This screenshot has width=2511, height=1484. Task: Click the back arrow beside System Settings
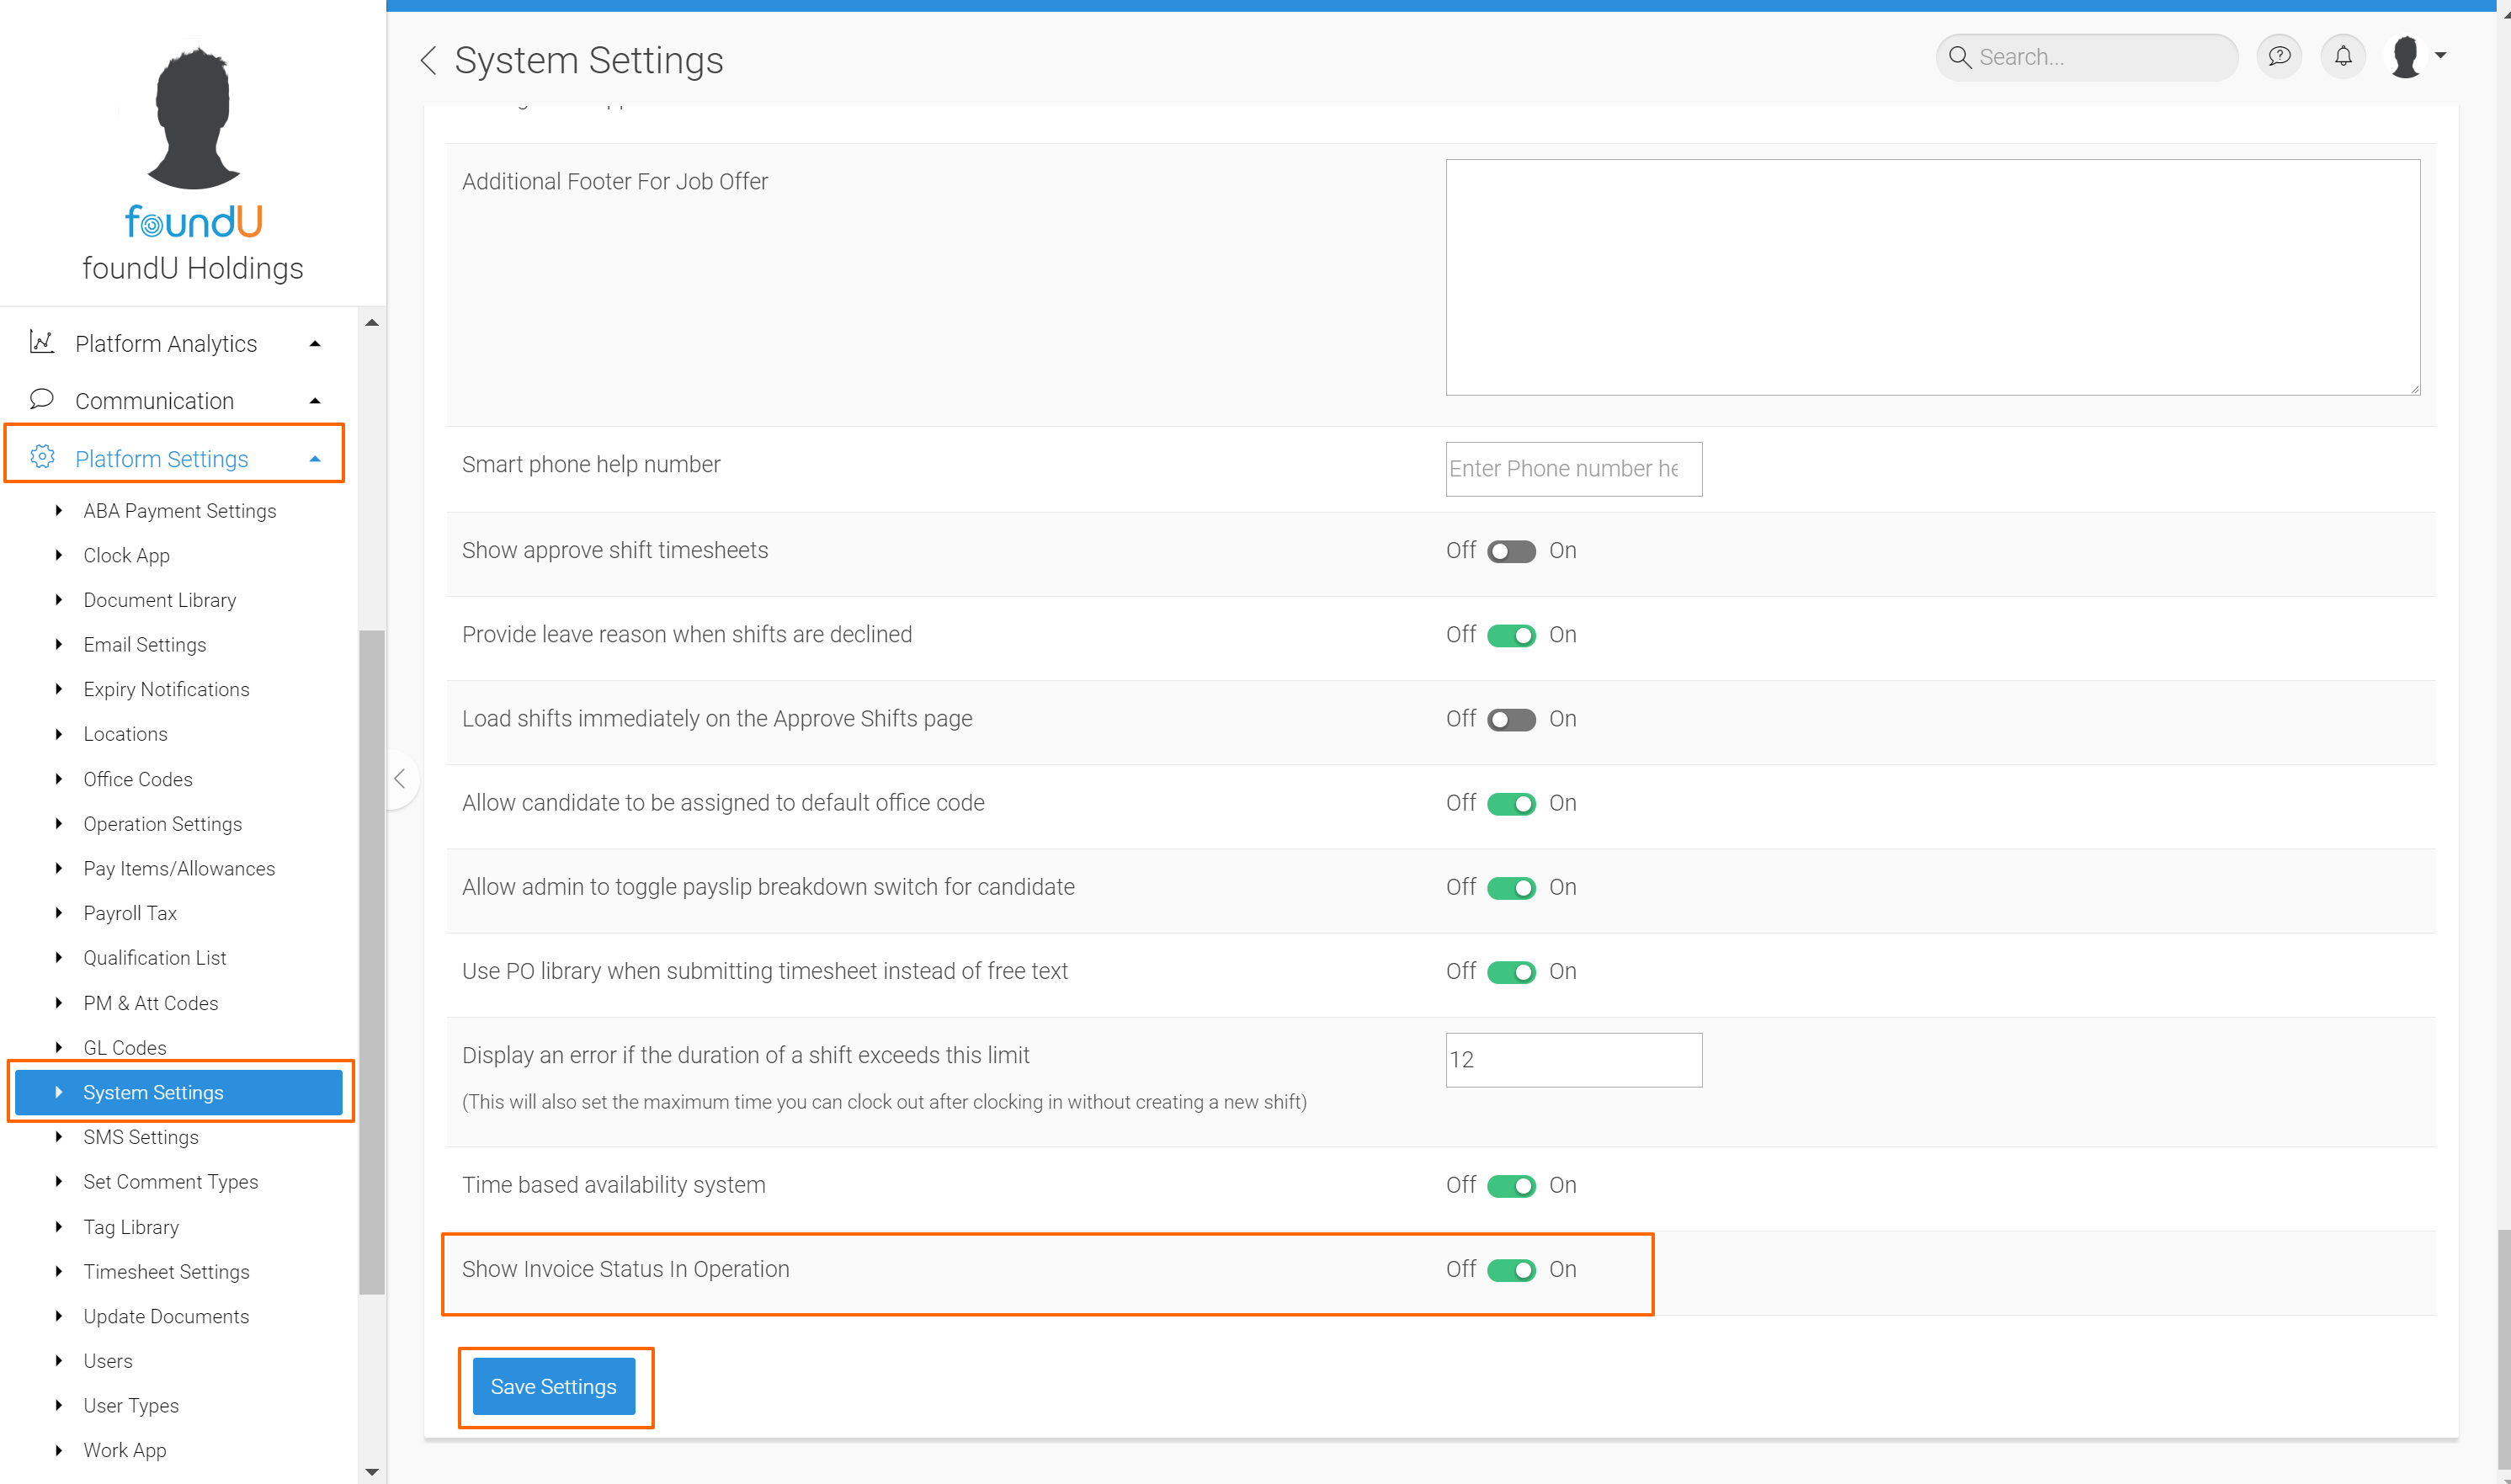coord(428,60)
